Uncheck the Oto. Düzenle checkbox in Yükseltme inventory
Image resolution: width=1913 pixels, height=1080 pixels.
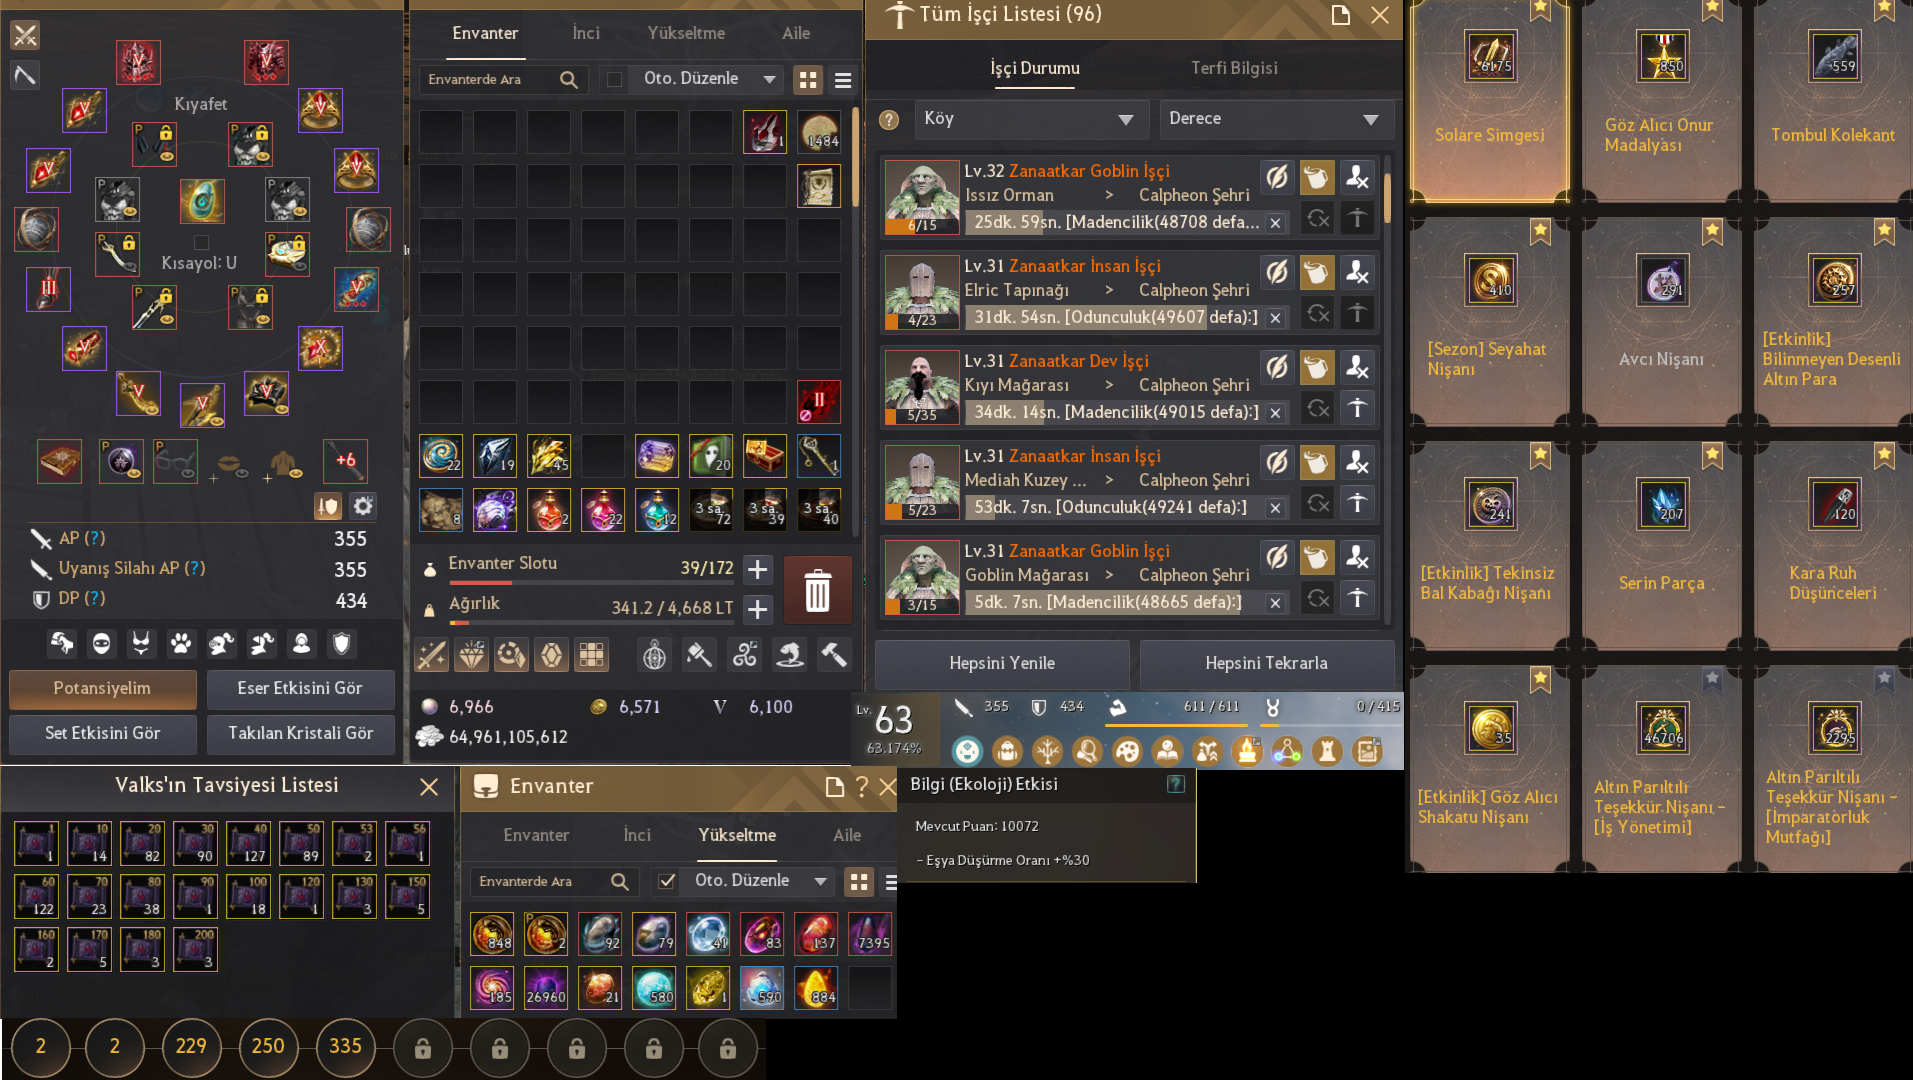click(x=665, y=881)
